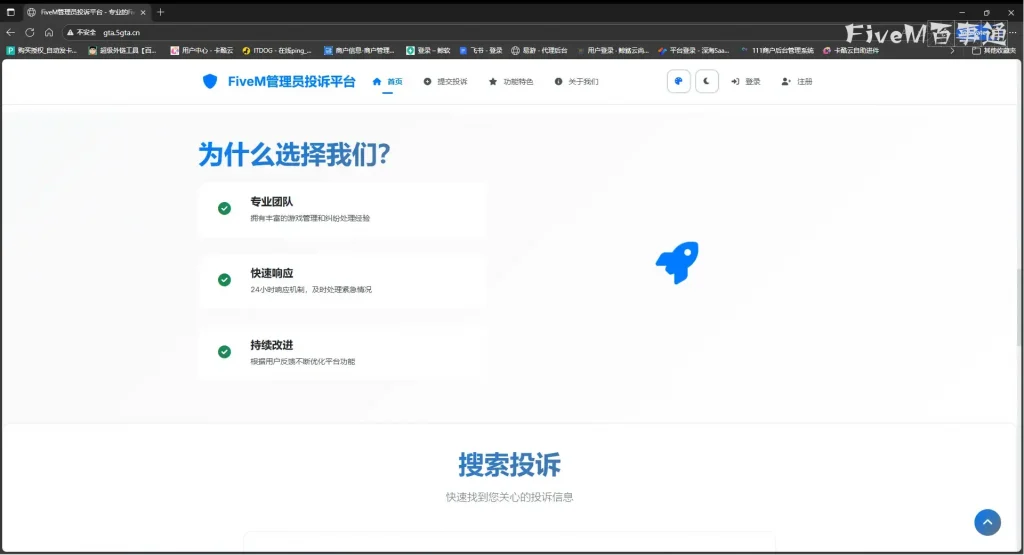This screenshot has height=555, width=1024.
Task: Click green checkmark beside 快速响应
Action: (224, 280)
